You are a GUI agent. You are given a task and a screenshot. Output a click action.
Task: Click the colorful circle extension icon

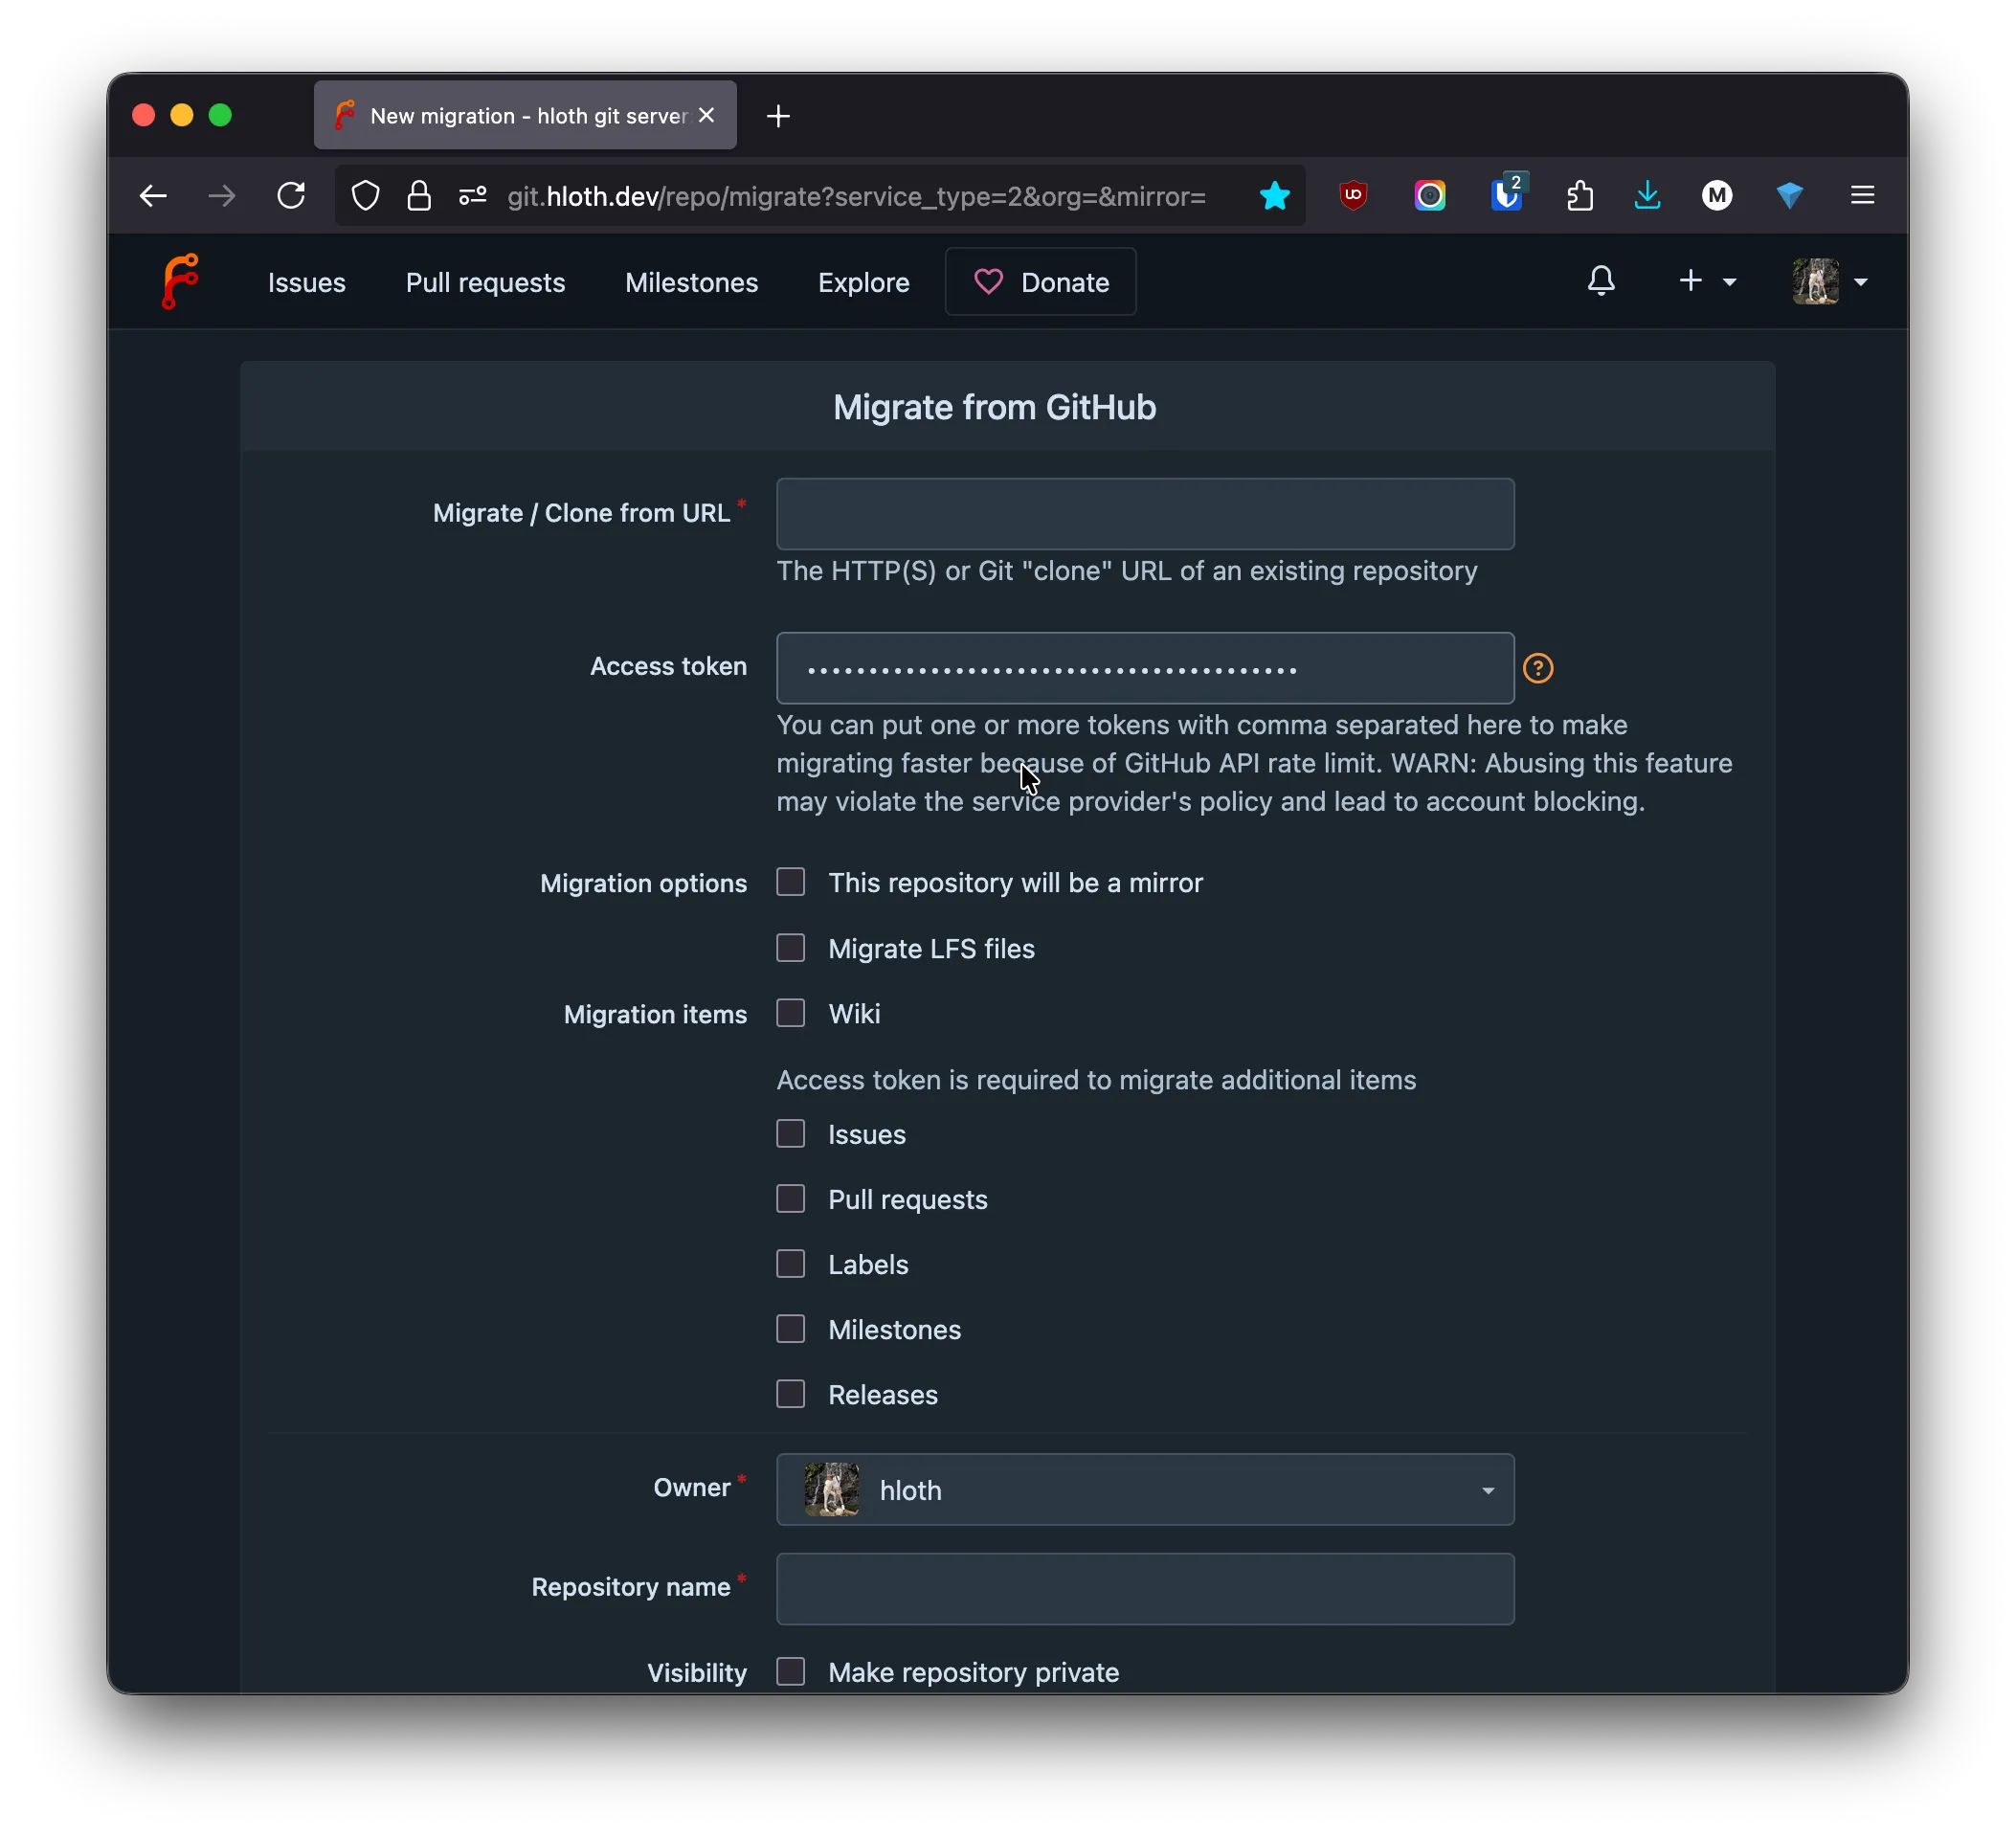(x=1430, y=196)
